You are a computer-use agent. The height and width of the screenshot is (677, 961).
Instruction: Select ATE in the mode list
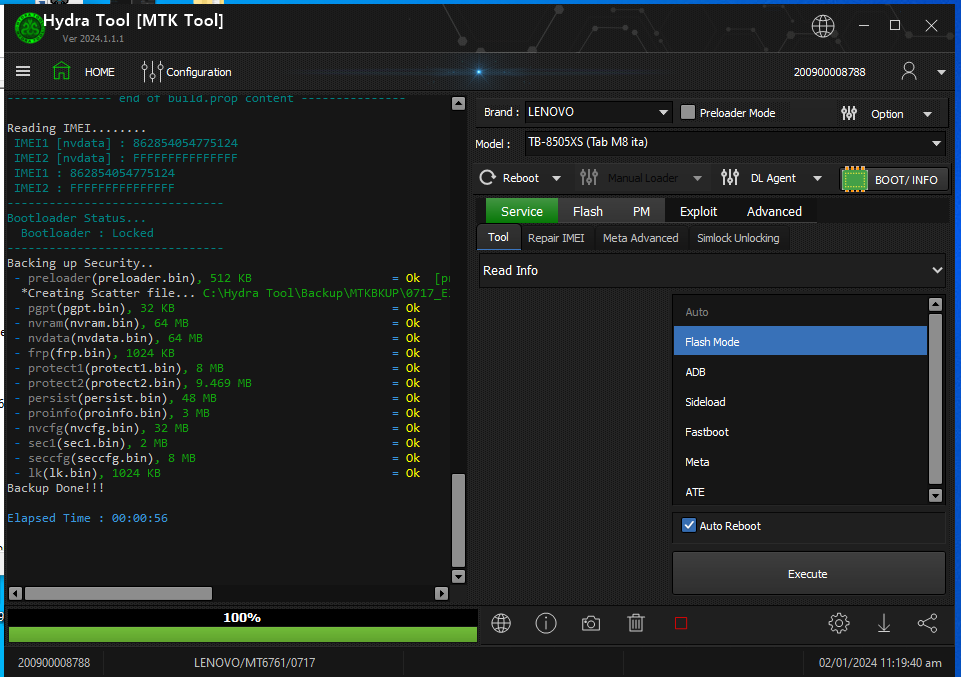pos(800,492)
